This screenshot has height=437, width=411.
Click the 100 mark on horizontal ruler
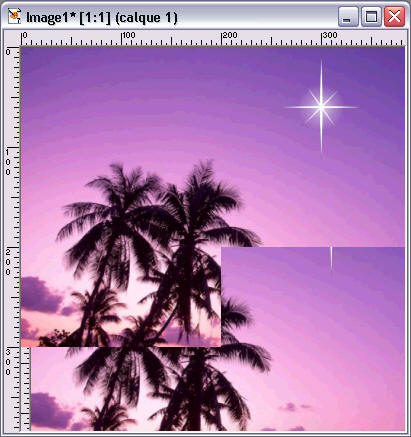click(128, 35)
